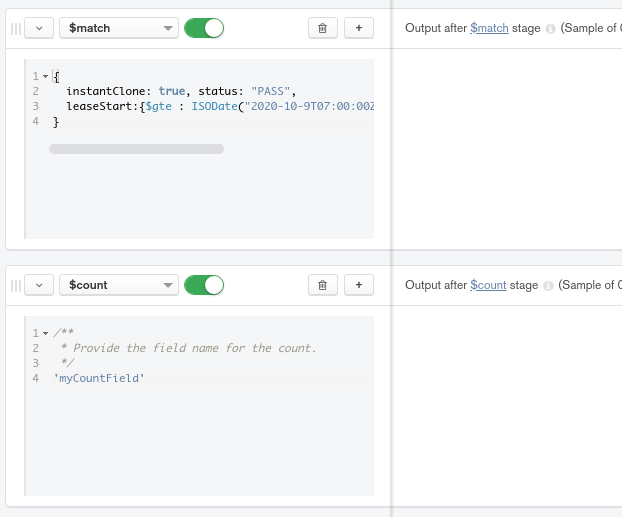Open the $count documentation link
Screen dimensions: 622x517
(488, 286)
